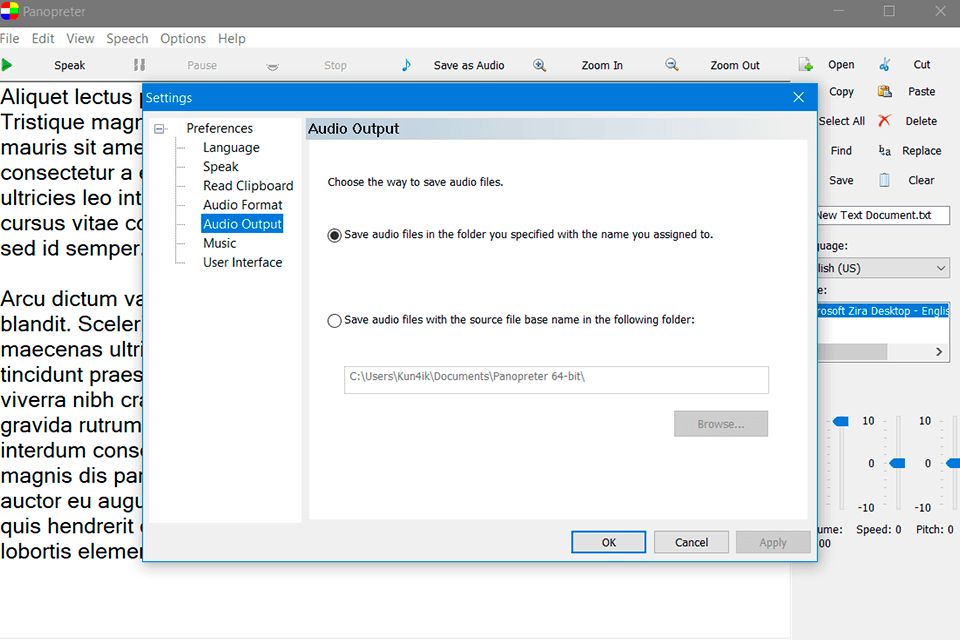Select Music in the Preferences tree

219,243
